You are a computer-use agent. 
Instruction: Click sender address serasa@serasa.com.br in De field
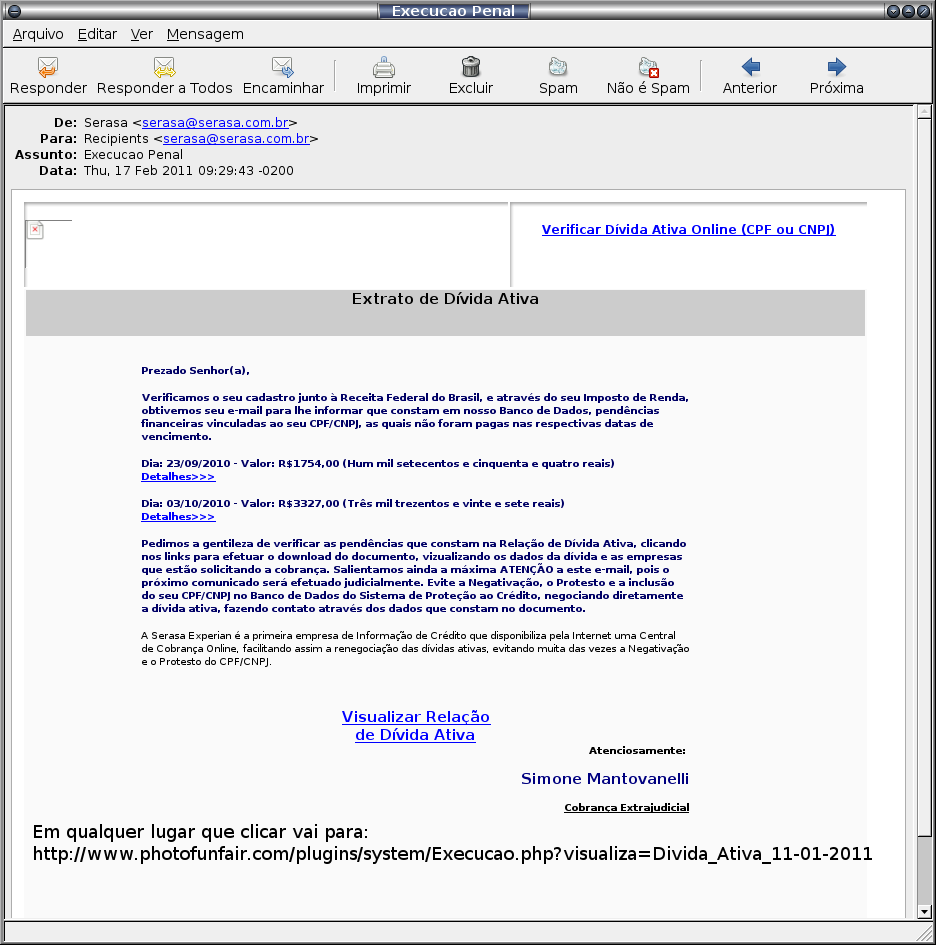(x=215, y=122)
